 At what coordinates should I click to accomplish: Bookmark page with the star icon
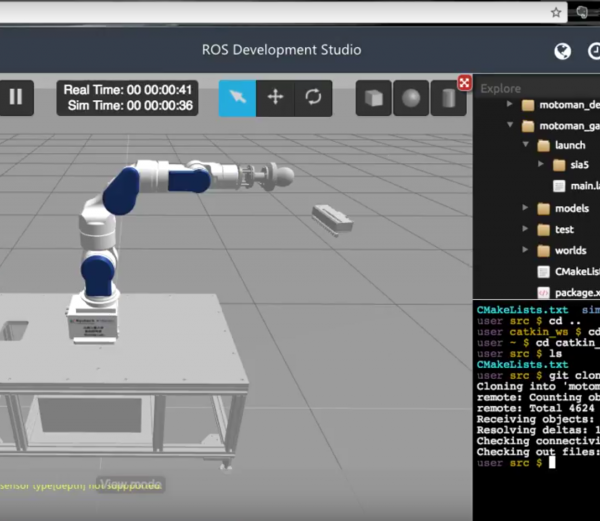coord(556,12)
